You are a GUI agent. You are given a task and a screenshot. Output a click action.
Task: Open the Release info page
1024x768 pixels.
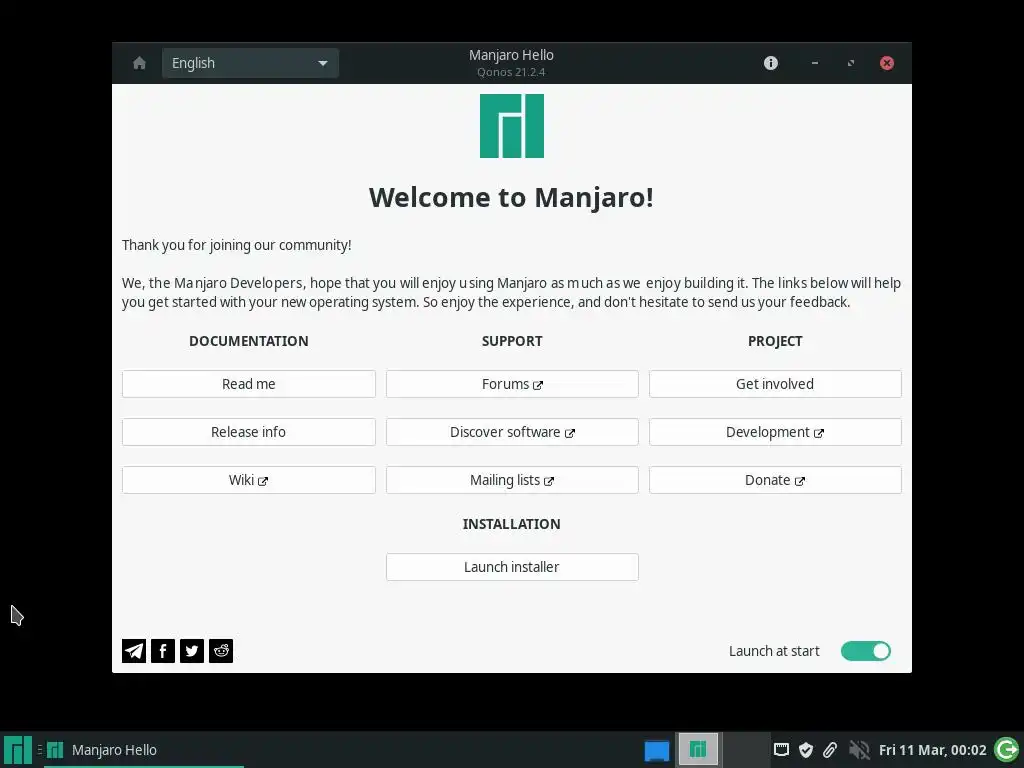249,432
